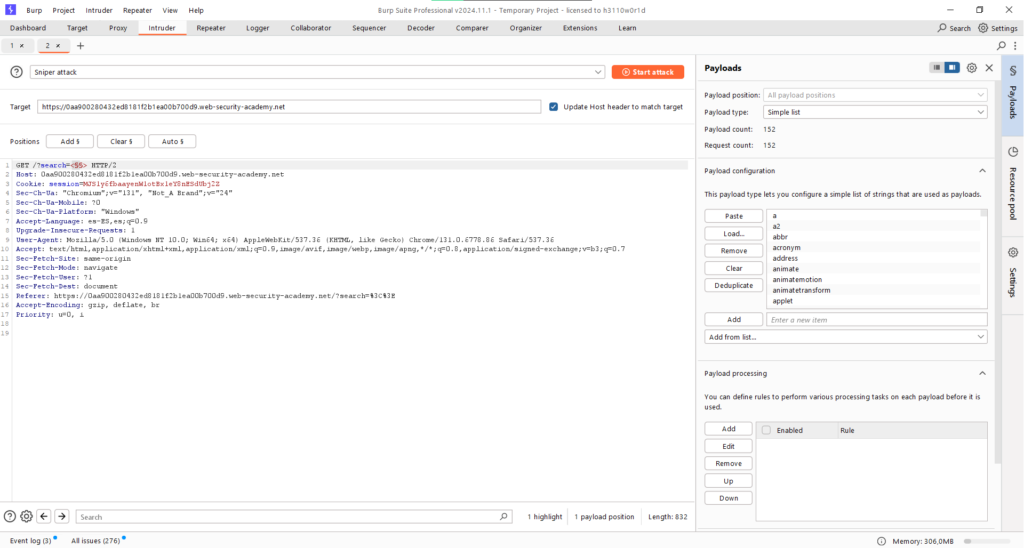
Task: Switch to the Dashboard tab
Action: point(28,28)
